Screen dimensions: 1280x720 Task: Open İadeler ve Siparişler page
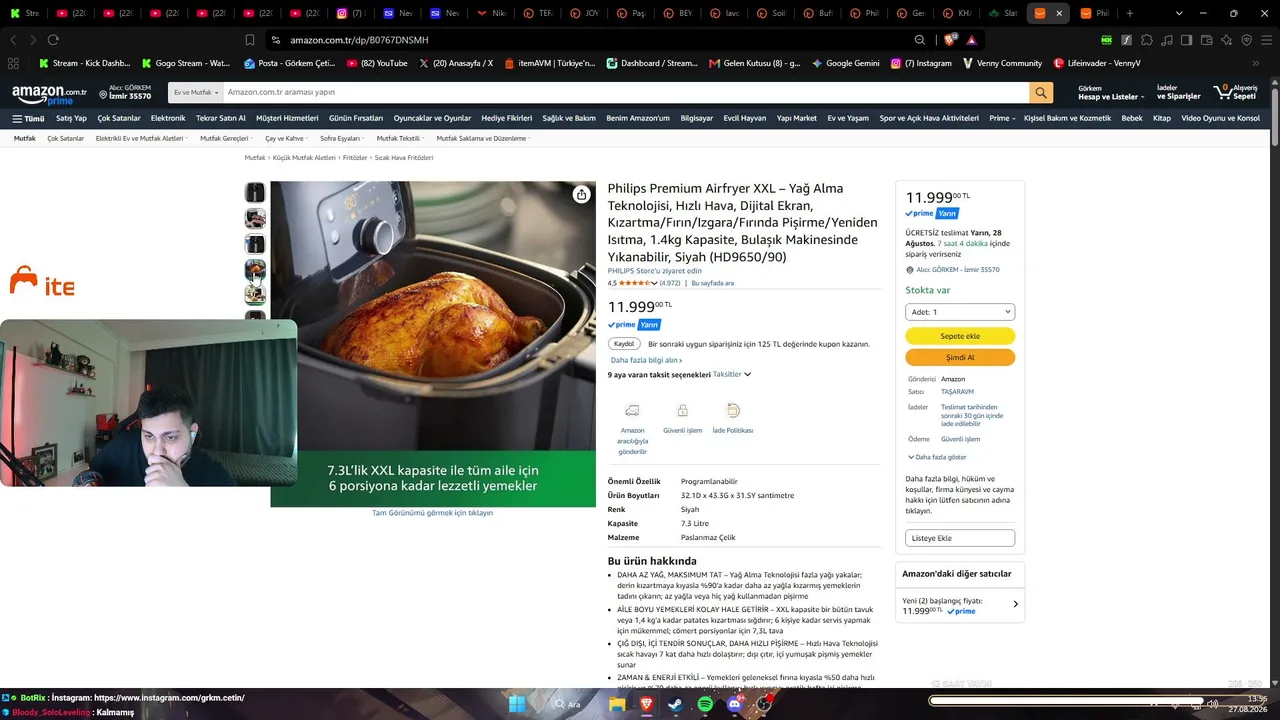pos(1178,92)
